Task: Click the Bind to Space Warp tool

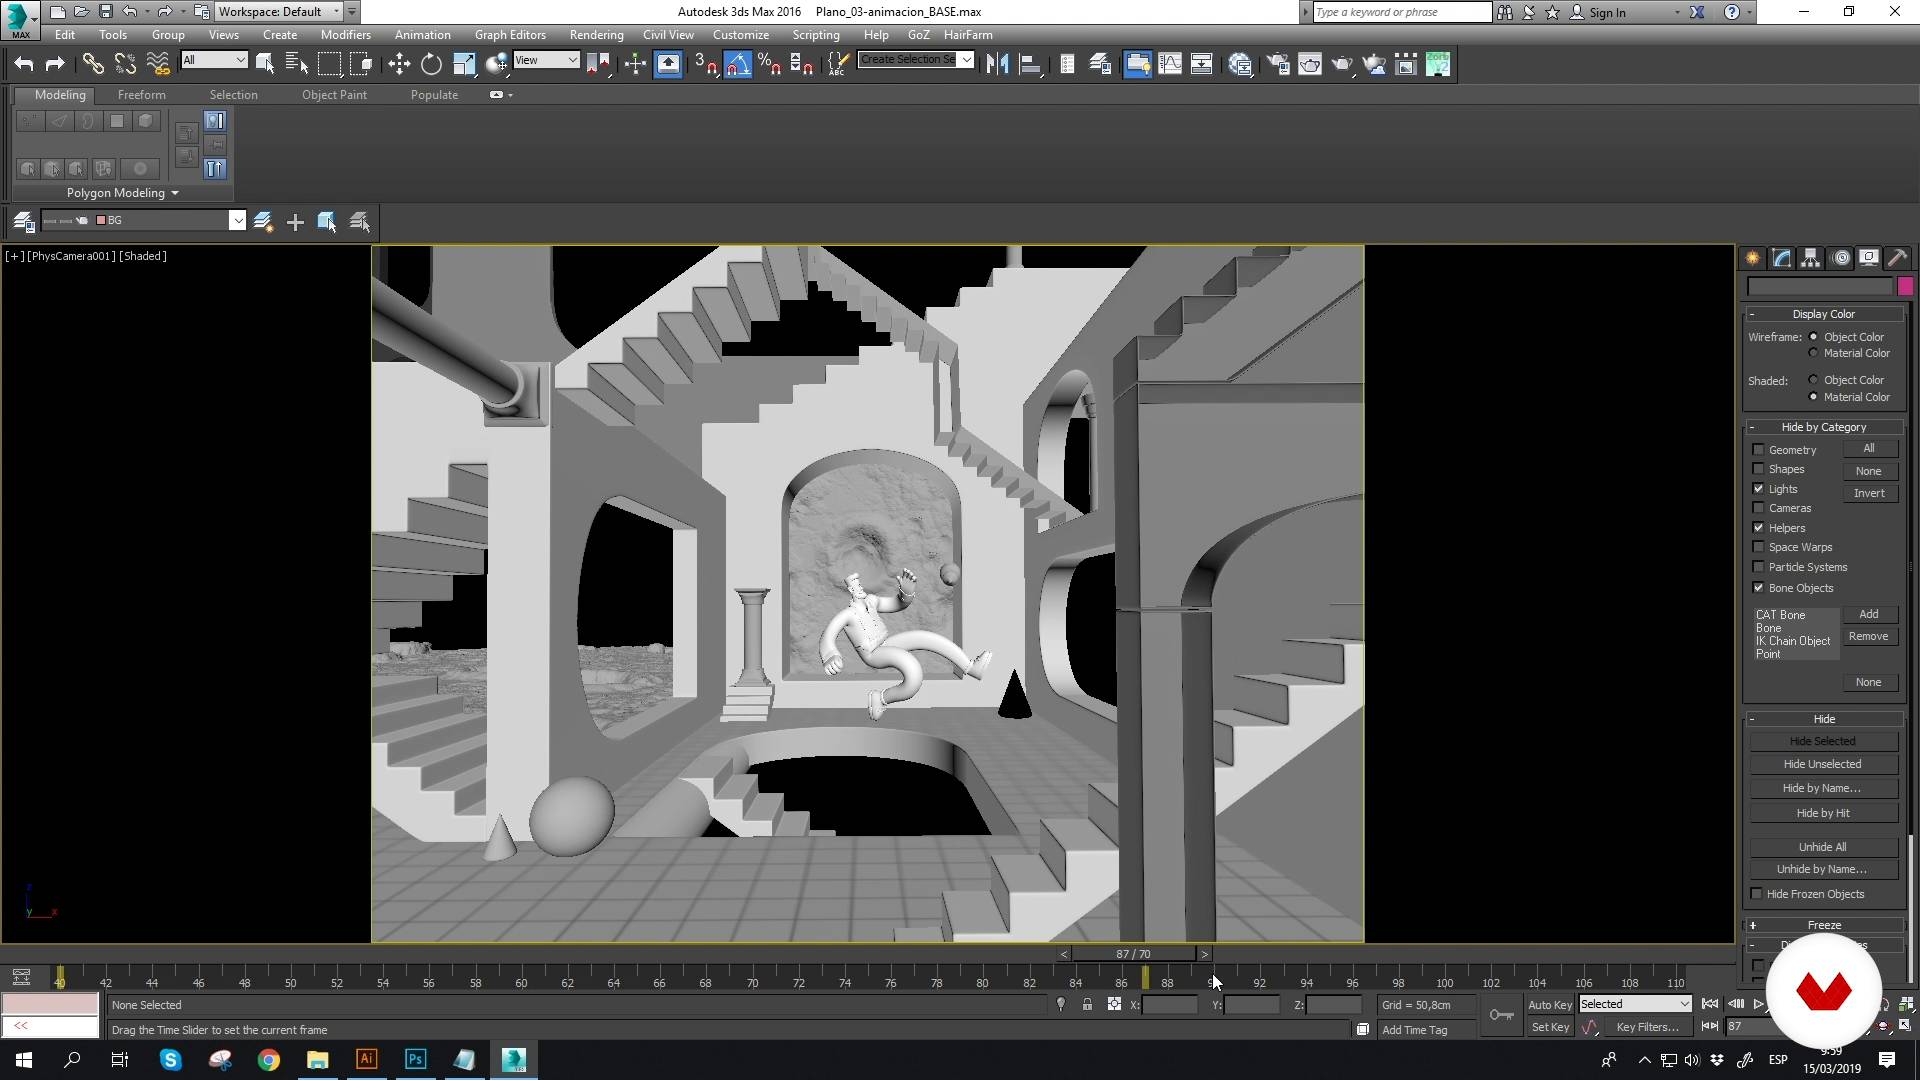Action: (x=158, y=64)
